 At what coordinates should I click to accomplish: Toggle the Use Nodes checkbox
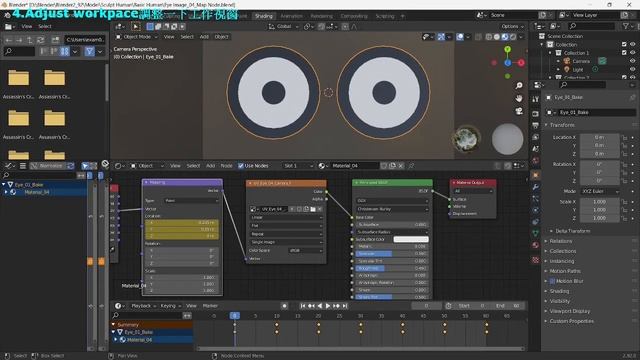241,166
